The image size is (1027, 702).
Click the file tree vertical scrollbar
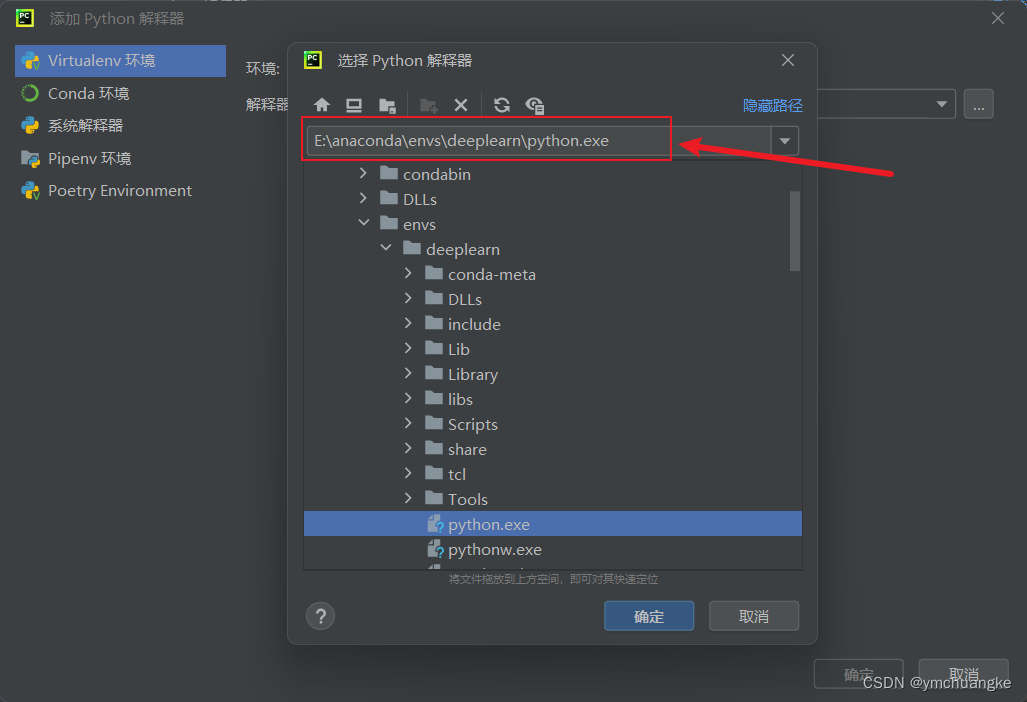click(795, 231)
